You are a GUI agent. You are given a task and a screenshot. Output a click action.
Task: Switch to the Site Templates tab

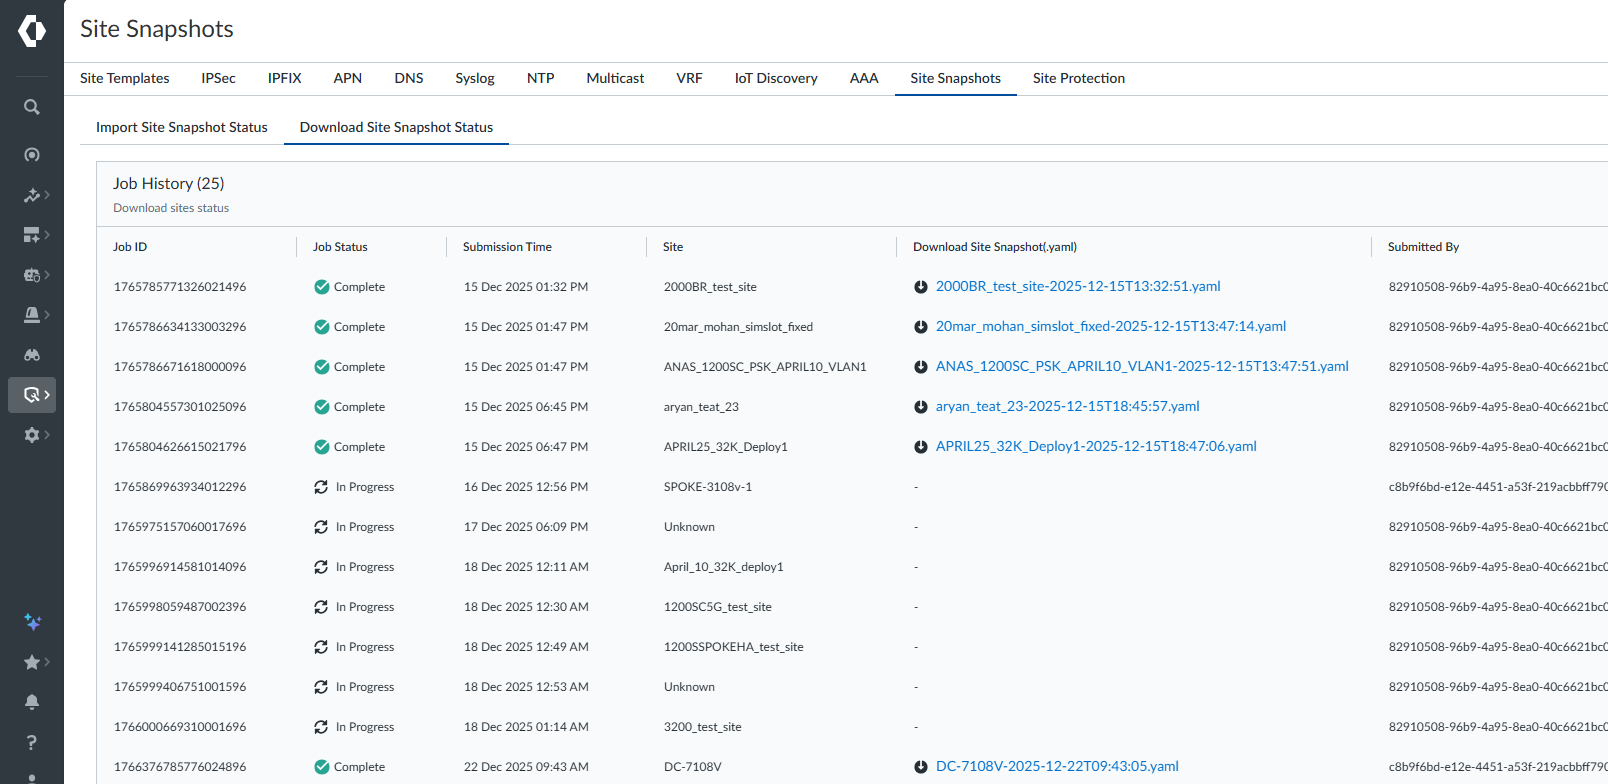pos(124,78)
